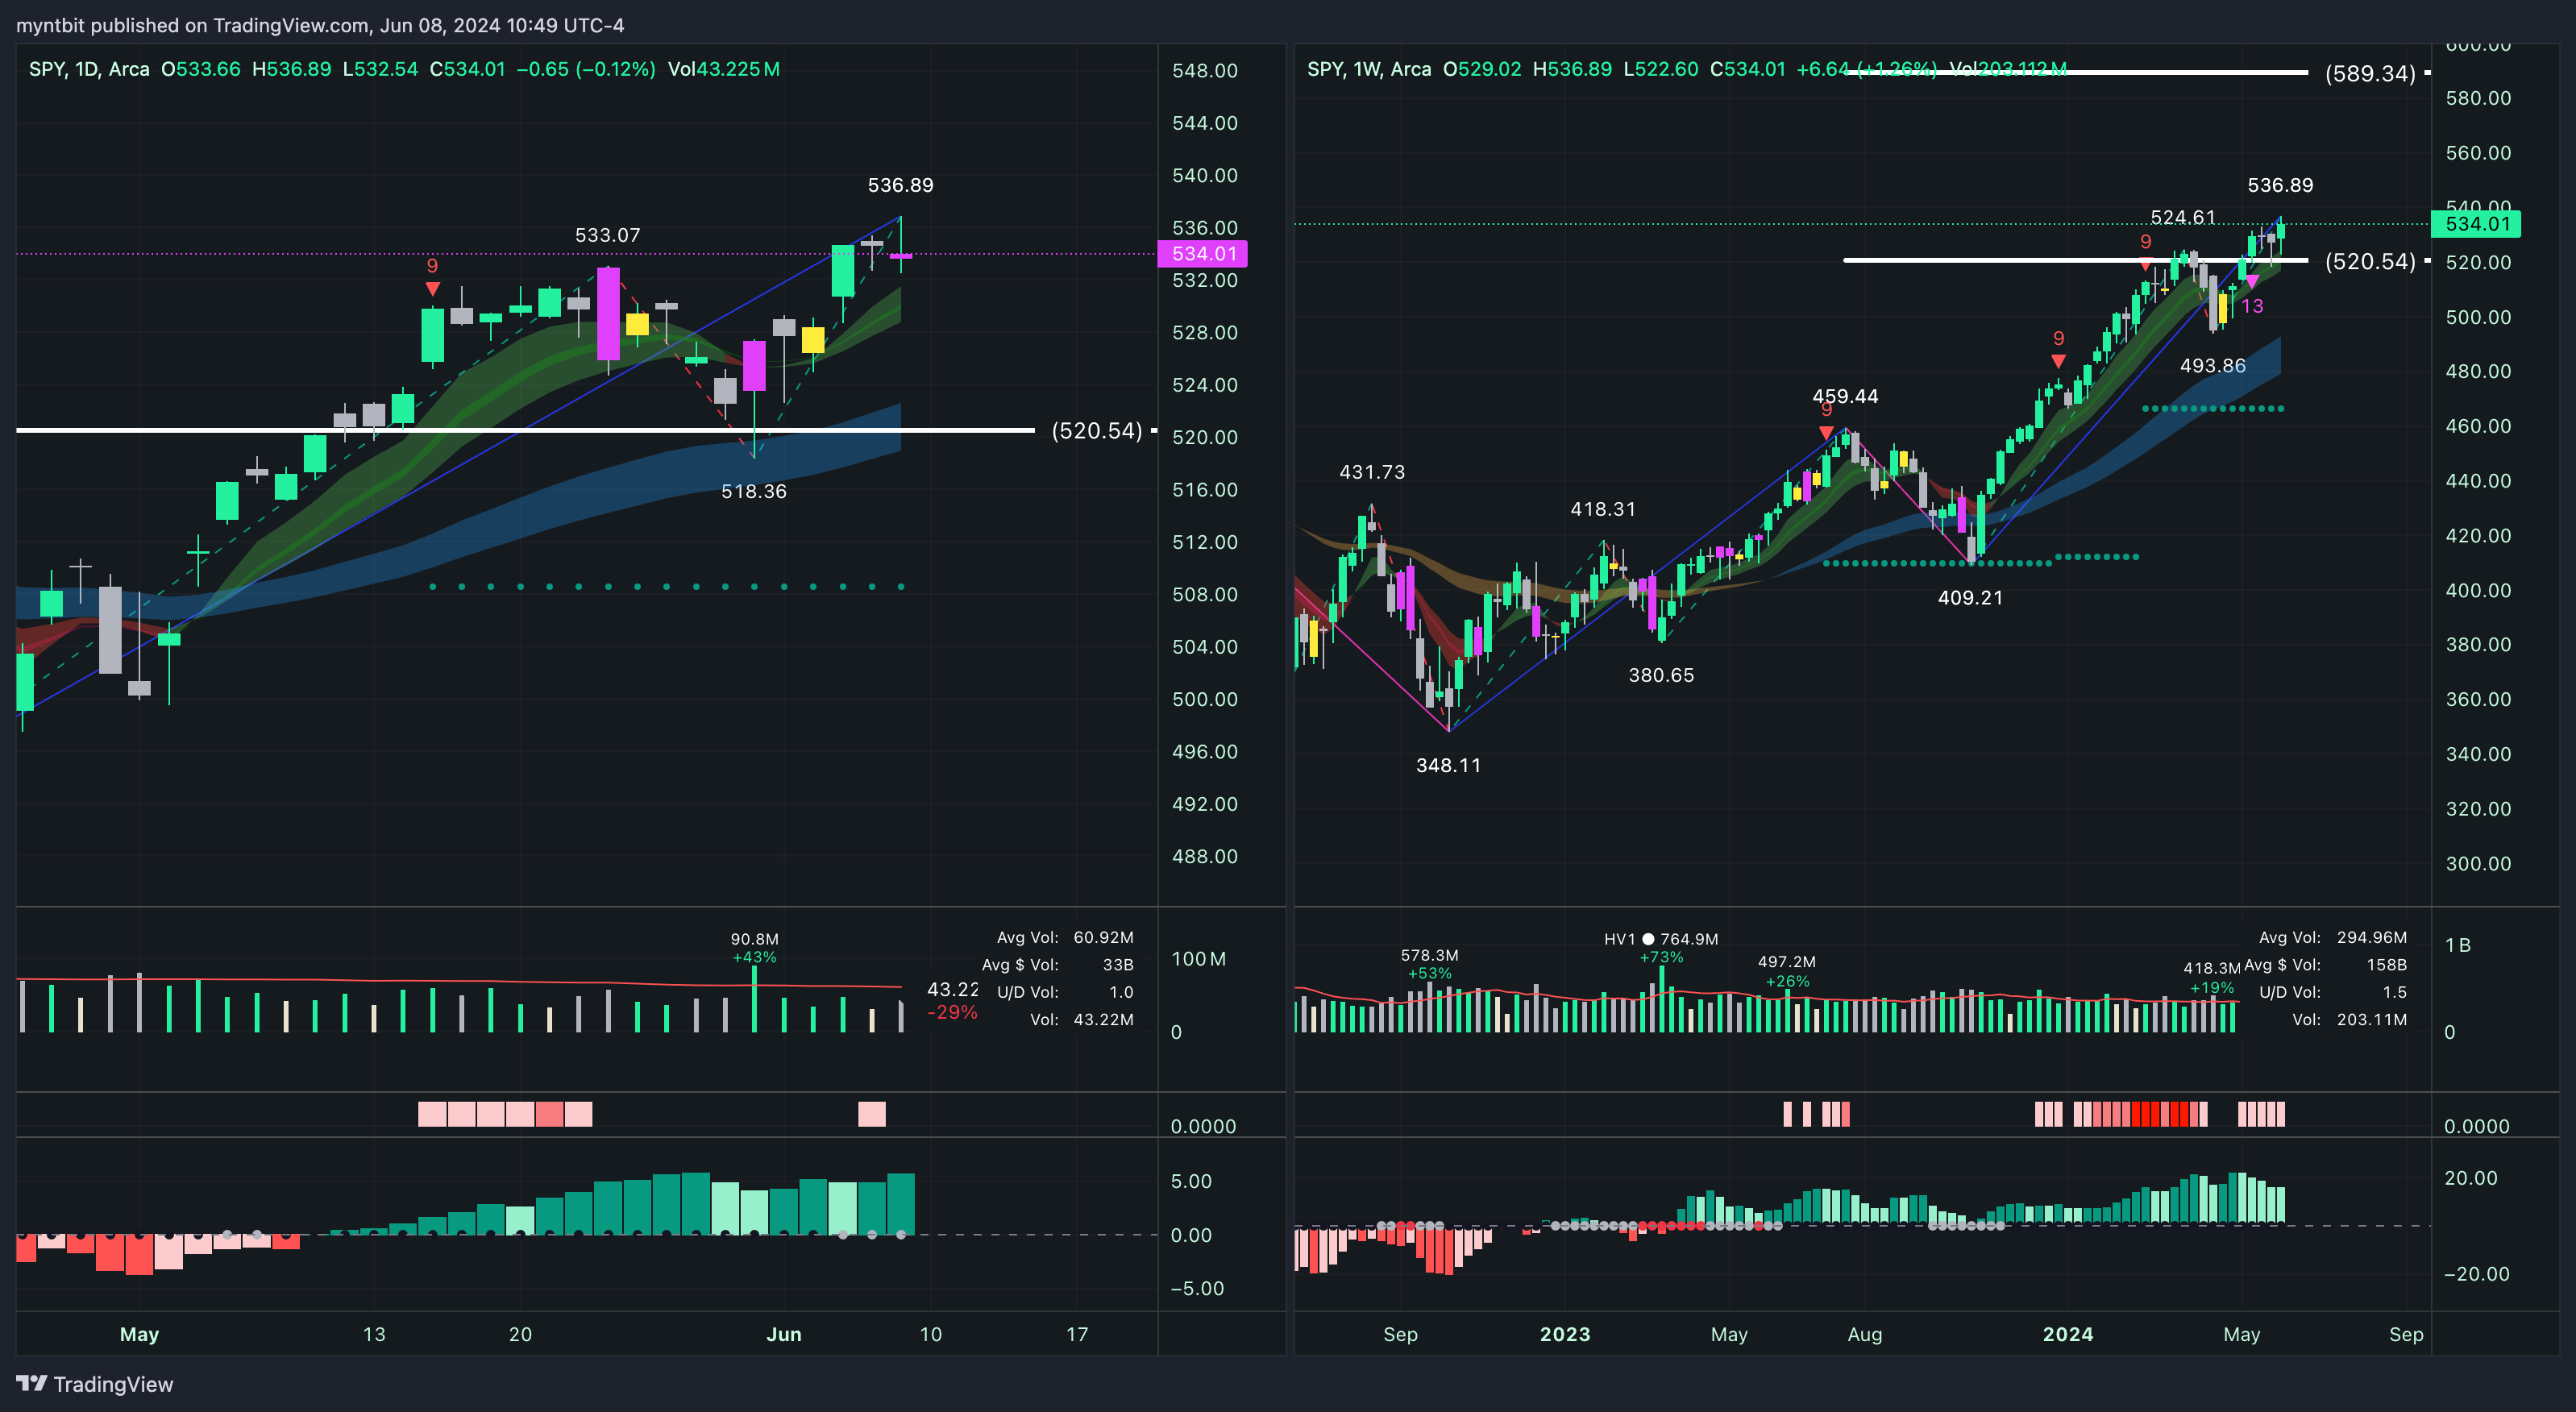Click the 418.31 label on weekly chart
2576x1412 pixels.
coord(1603,509)
